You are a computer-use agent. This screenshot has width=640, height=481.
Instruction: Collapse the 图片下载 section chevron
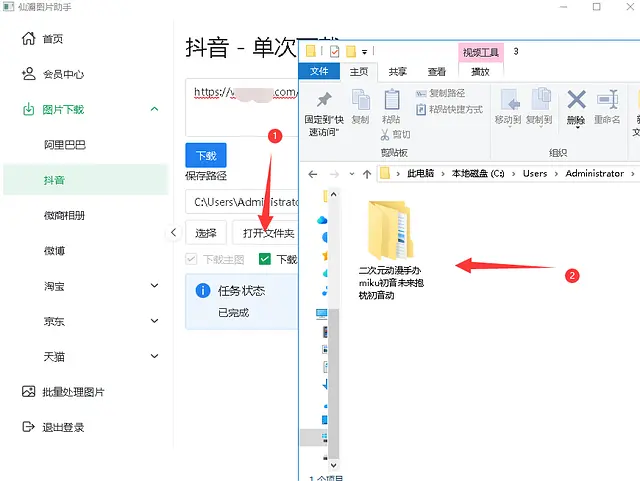click(154, 109)
